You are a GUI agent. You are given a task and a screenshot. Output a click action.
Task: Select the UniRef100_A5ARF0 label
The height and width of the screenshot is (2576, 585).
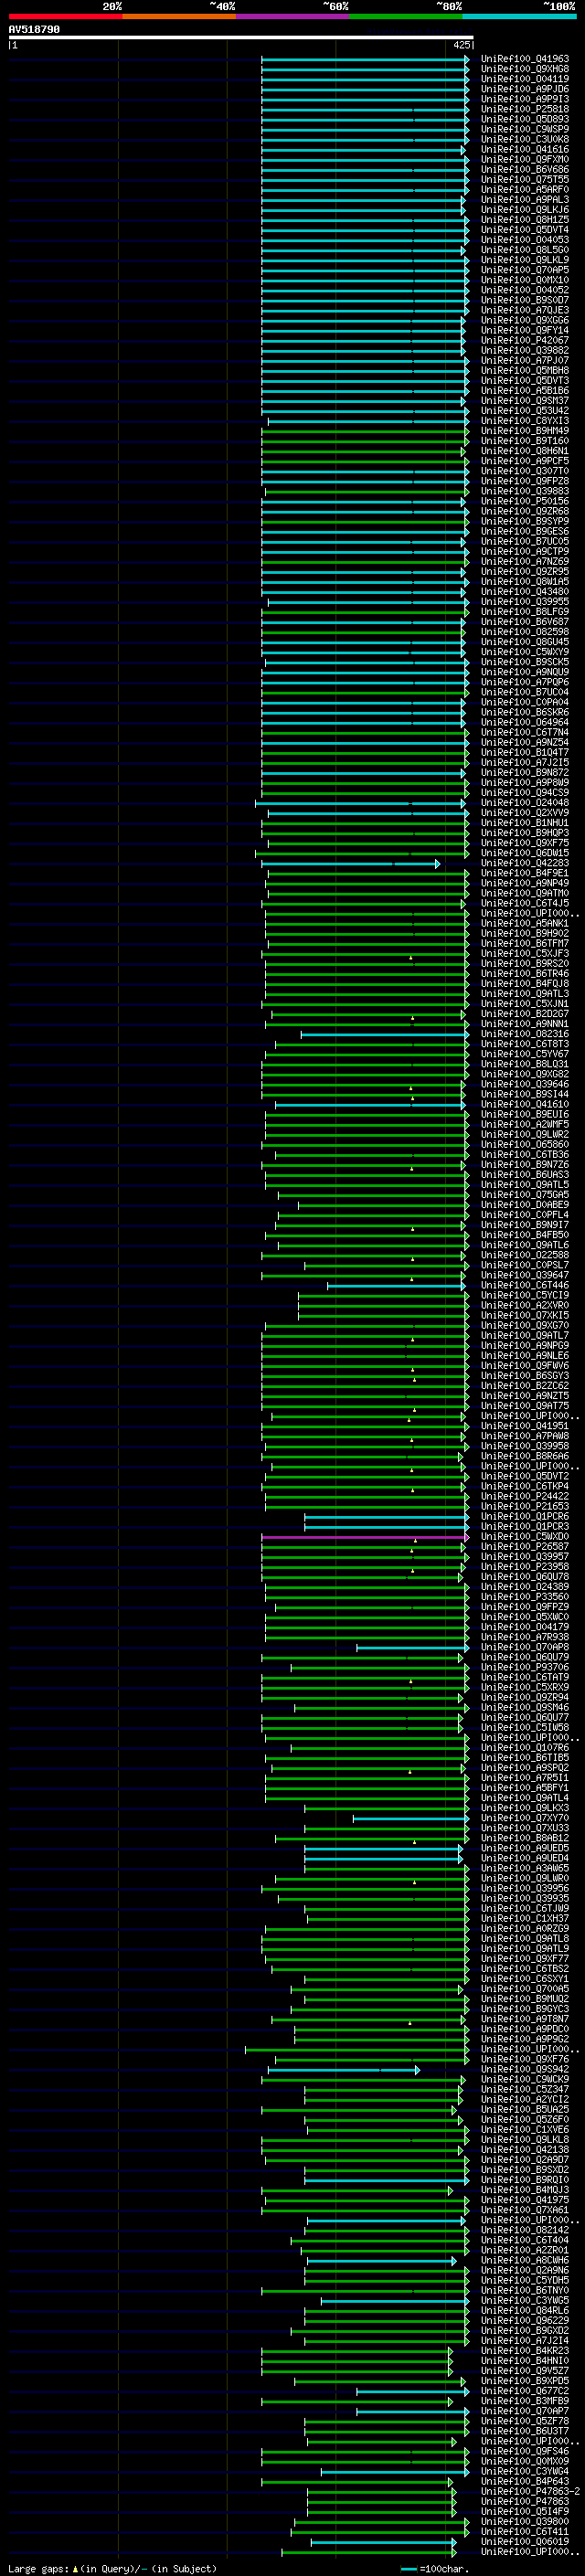point(525,189)
